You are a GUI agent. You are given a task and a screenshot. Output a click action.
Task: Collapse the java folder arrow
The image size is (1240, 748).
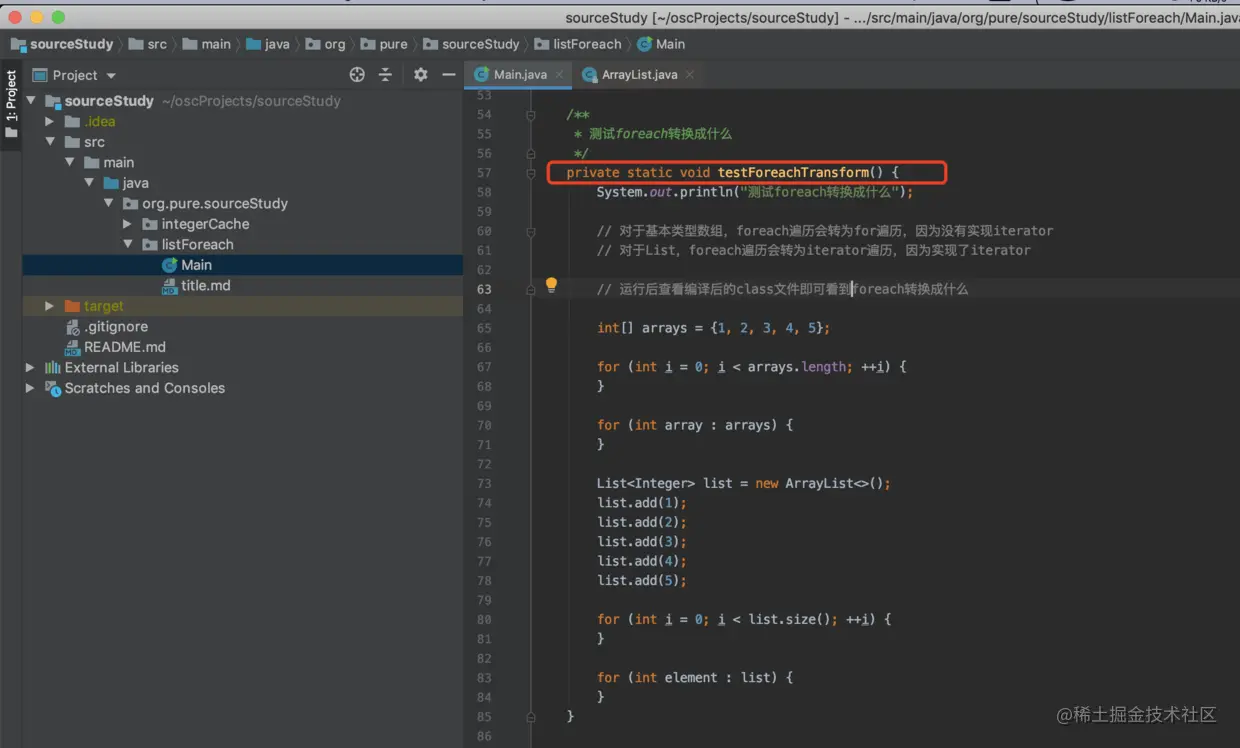(89, 183)
